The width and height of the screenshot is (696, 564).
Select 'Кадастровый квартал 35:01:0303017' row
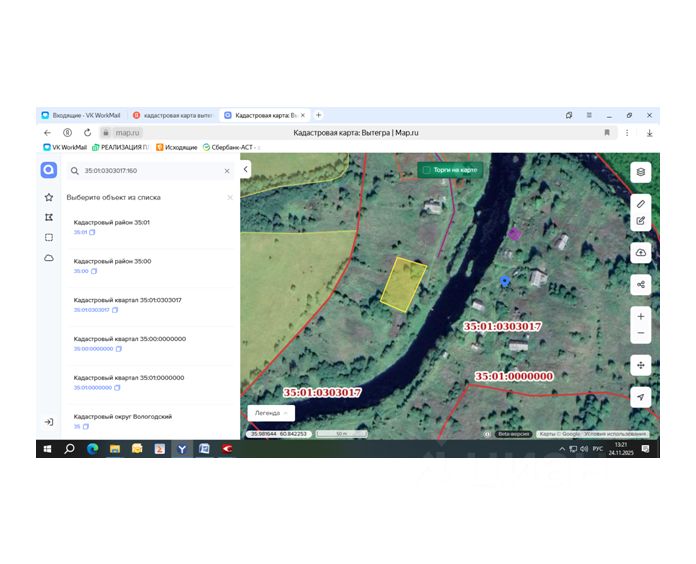point(151,305)
